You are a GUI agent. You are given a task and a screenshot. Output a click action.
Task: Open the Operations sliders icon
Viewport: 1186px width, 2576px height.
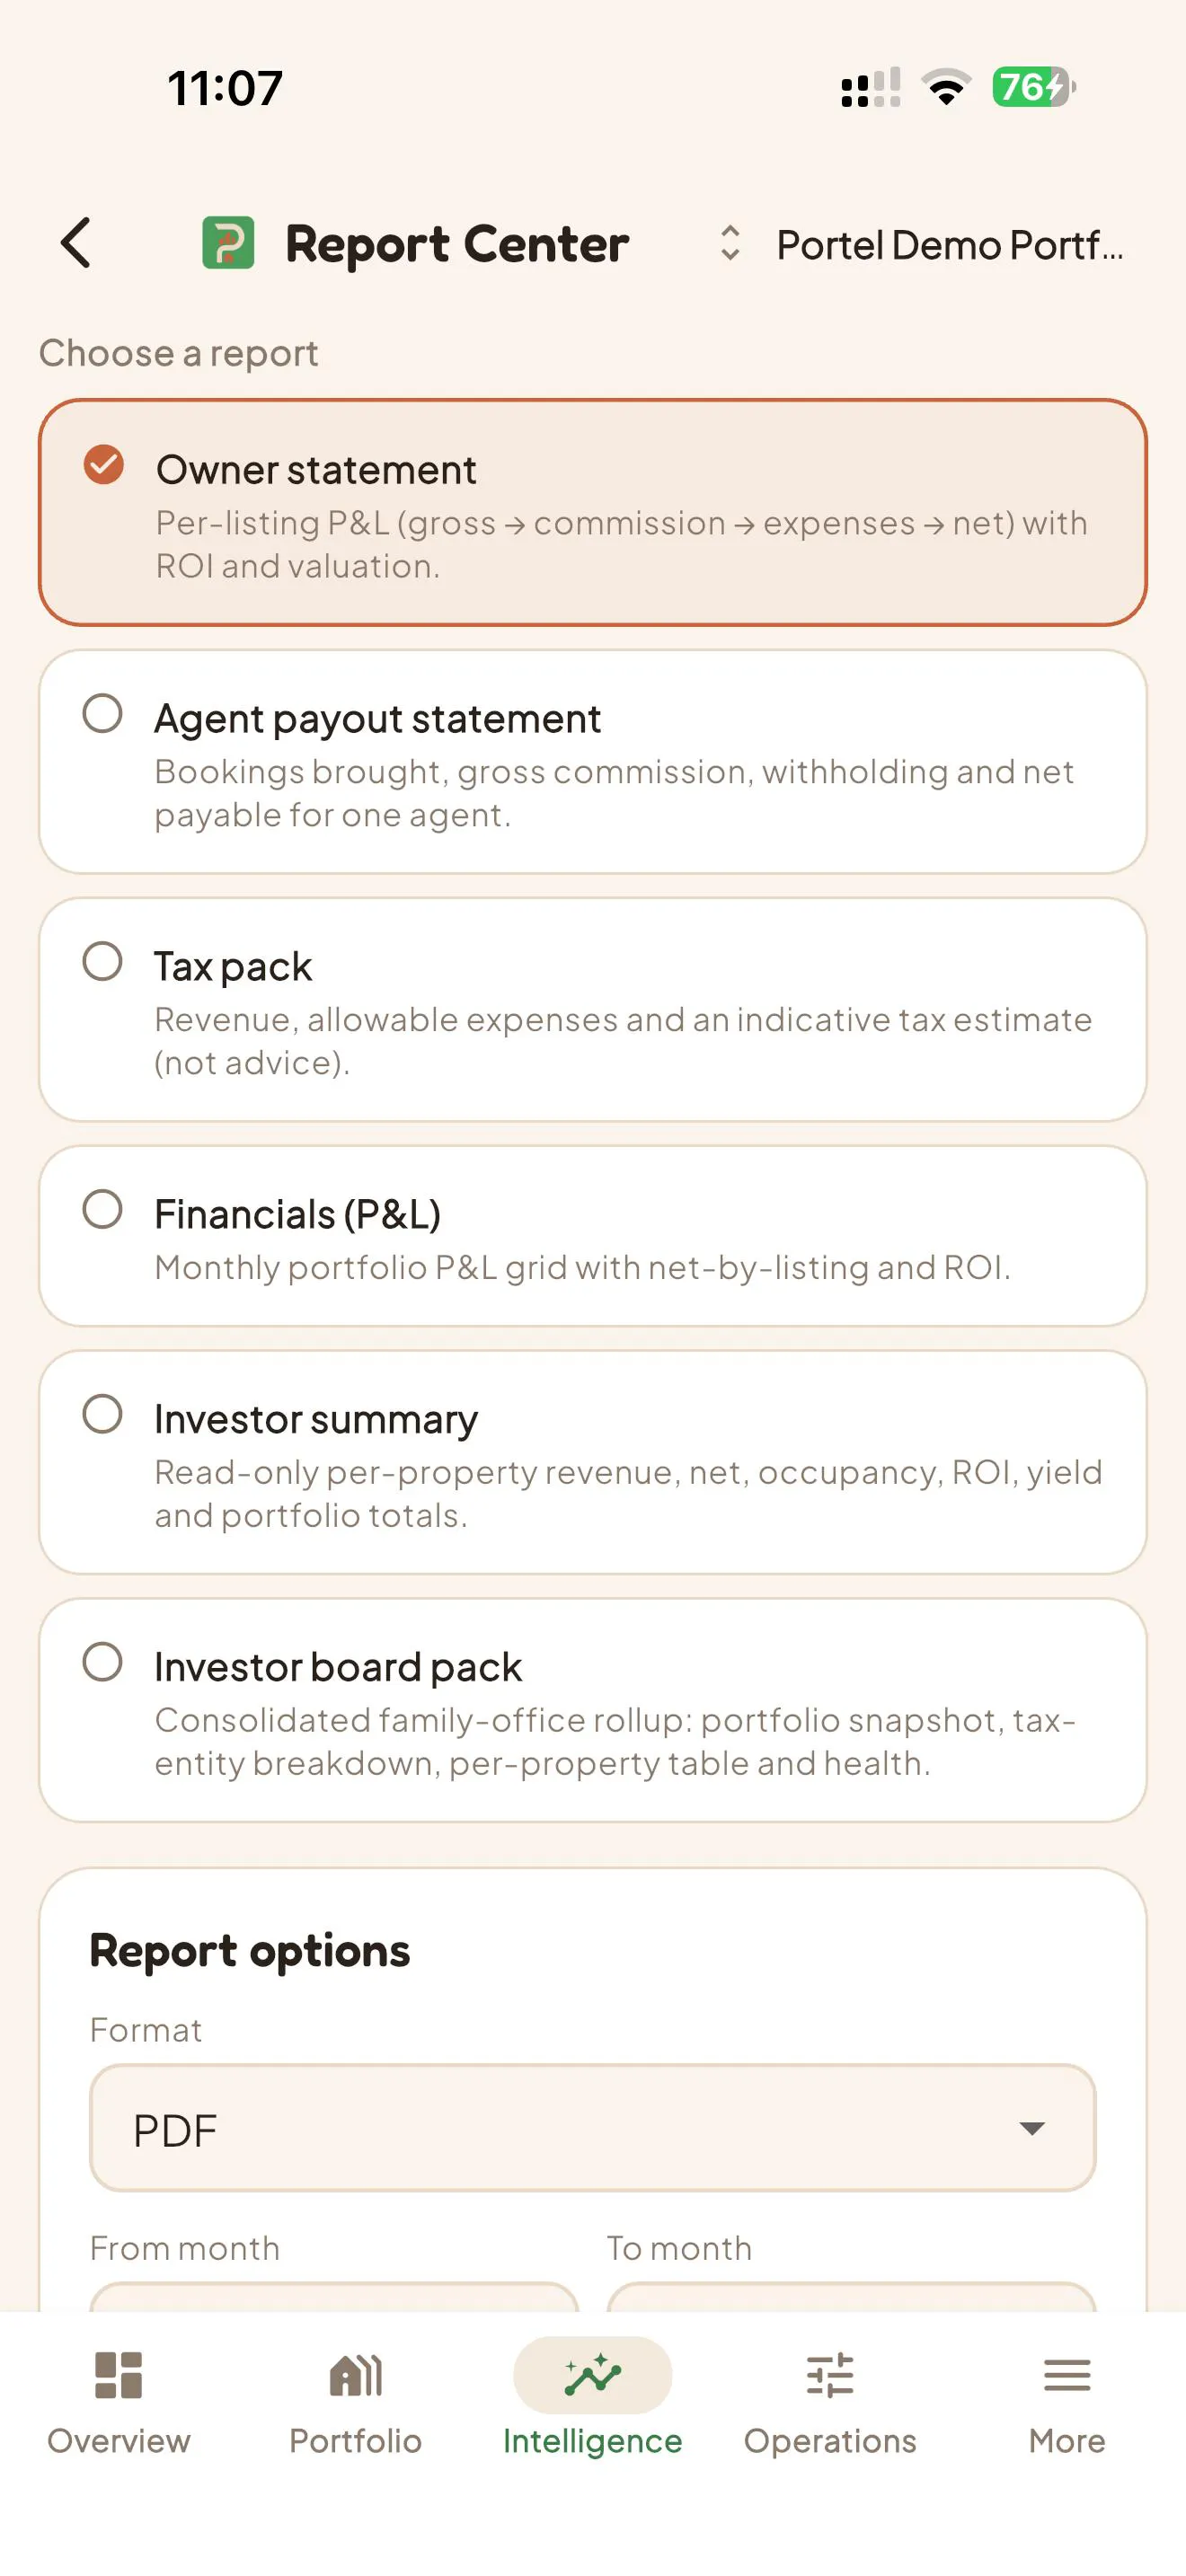click(x=830, y=2375)
